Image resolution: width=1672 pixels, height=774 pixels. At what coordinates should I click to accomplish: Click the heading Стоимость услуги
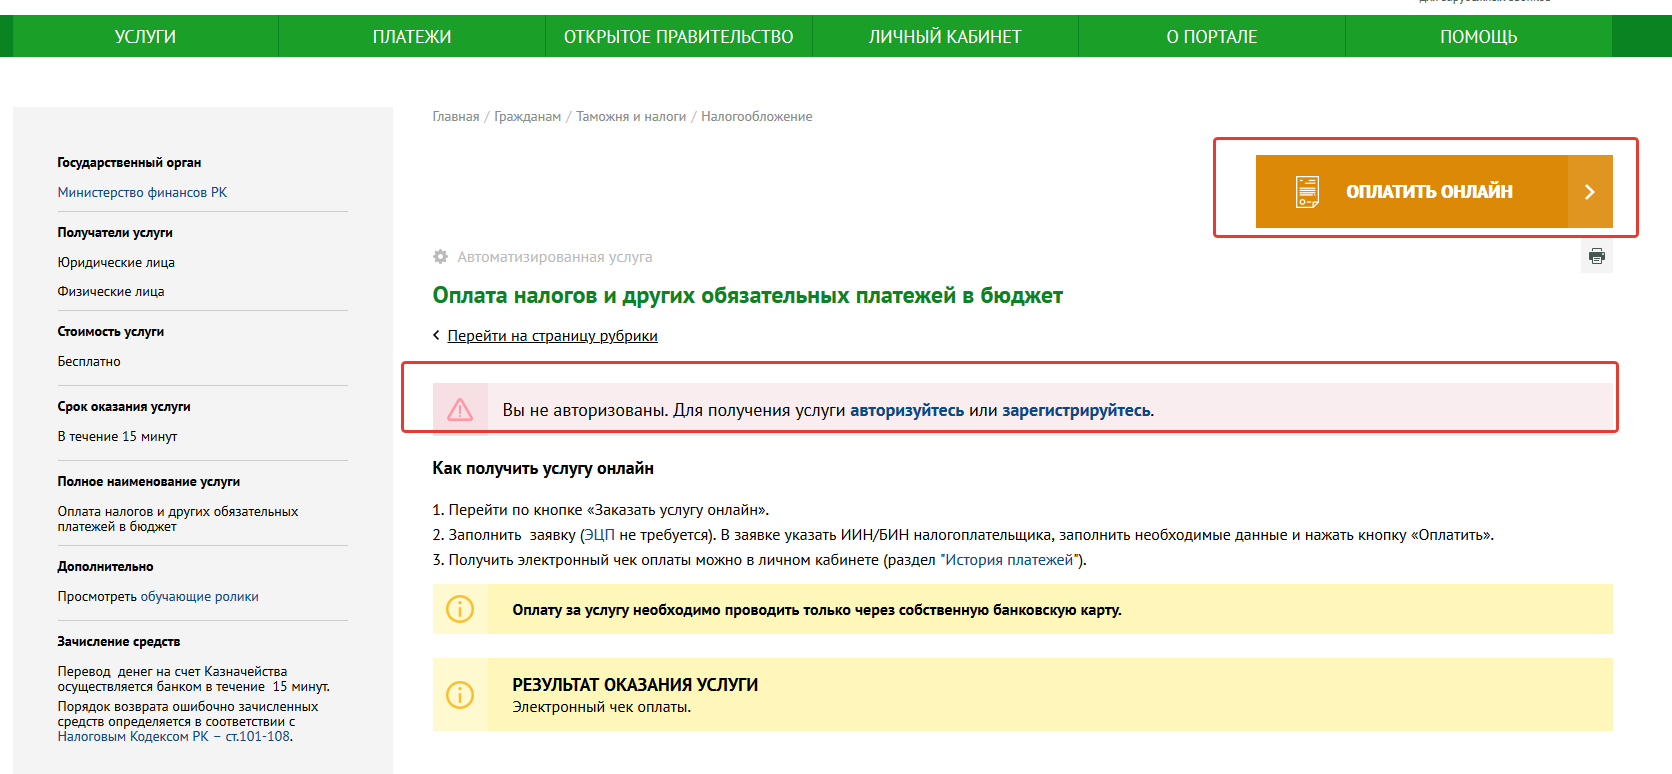click(x=111, y=332)
